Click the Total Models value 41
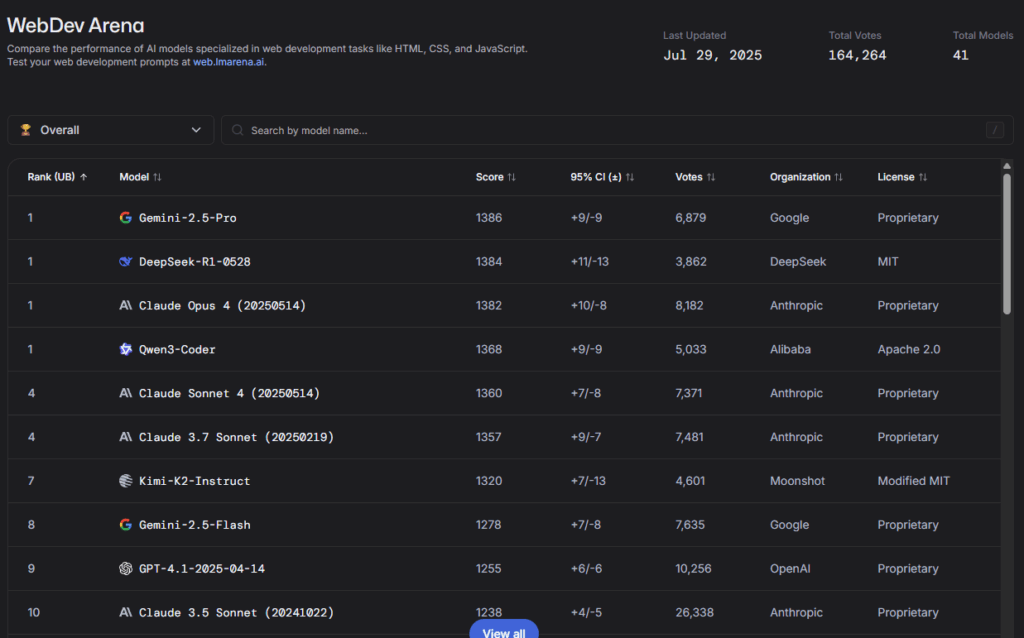The height and width of the screenshot is (638, 1024). point(961,56)
